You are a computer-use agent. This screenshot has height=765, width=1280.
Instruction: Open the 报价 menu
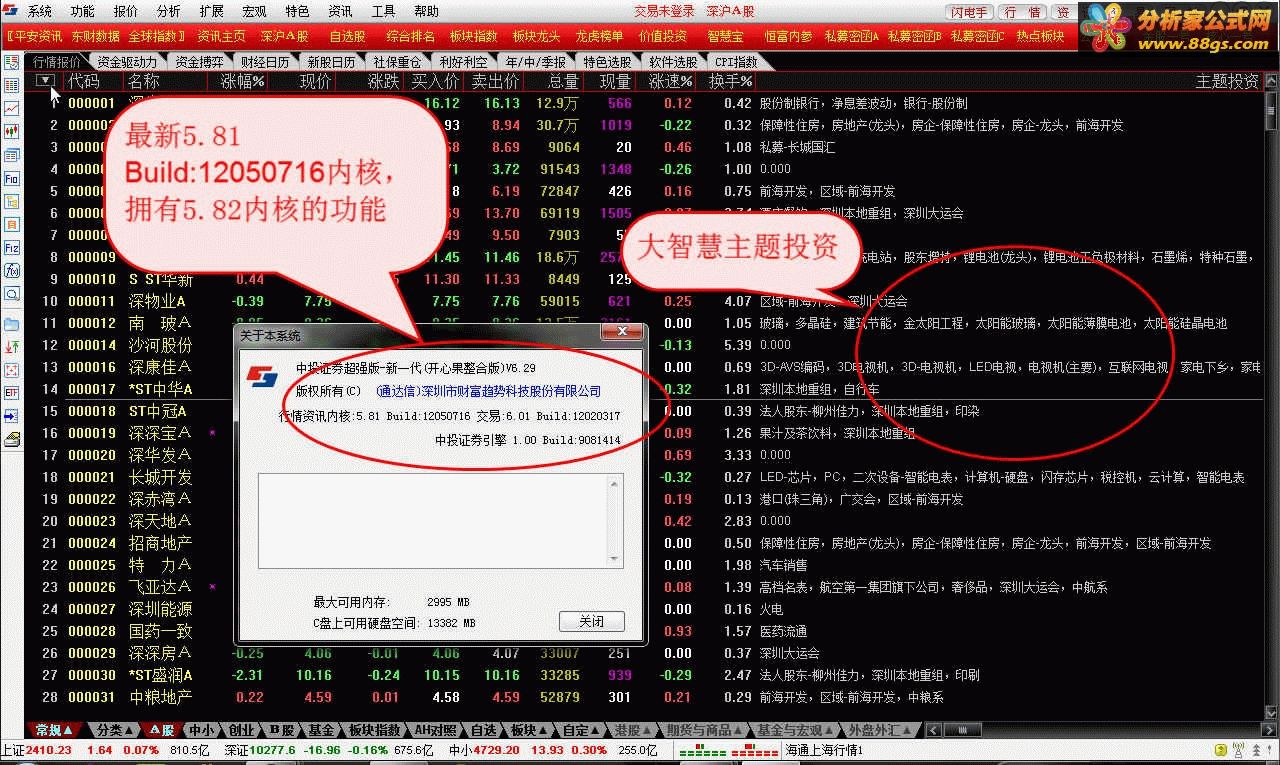[x=125, y=12]
